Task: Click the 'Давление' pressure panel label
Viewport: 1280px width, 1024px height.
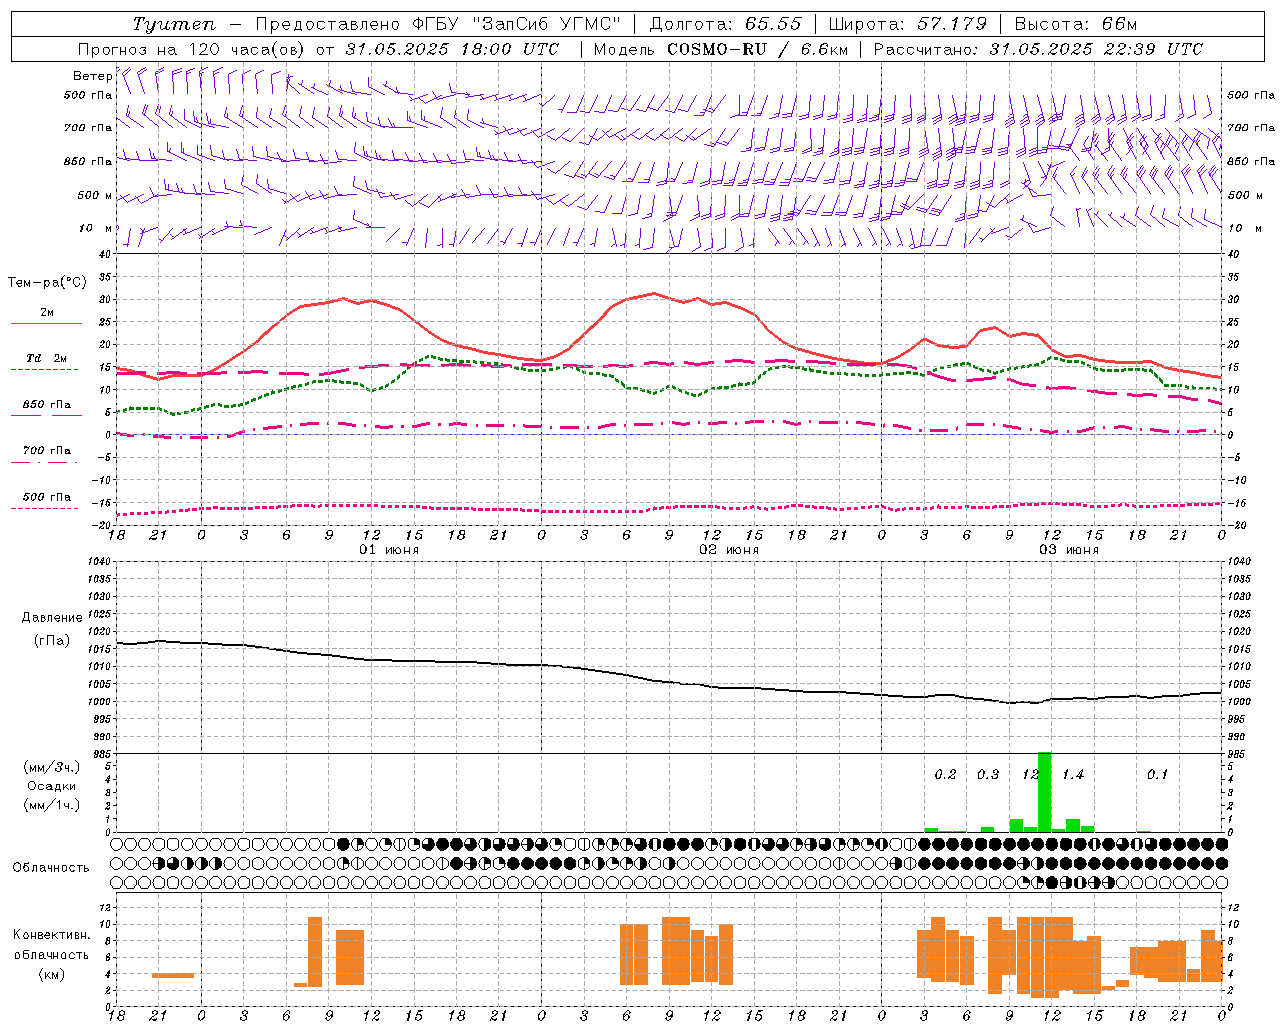Action: pyautogui.click(x=52, y=618)
